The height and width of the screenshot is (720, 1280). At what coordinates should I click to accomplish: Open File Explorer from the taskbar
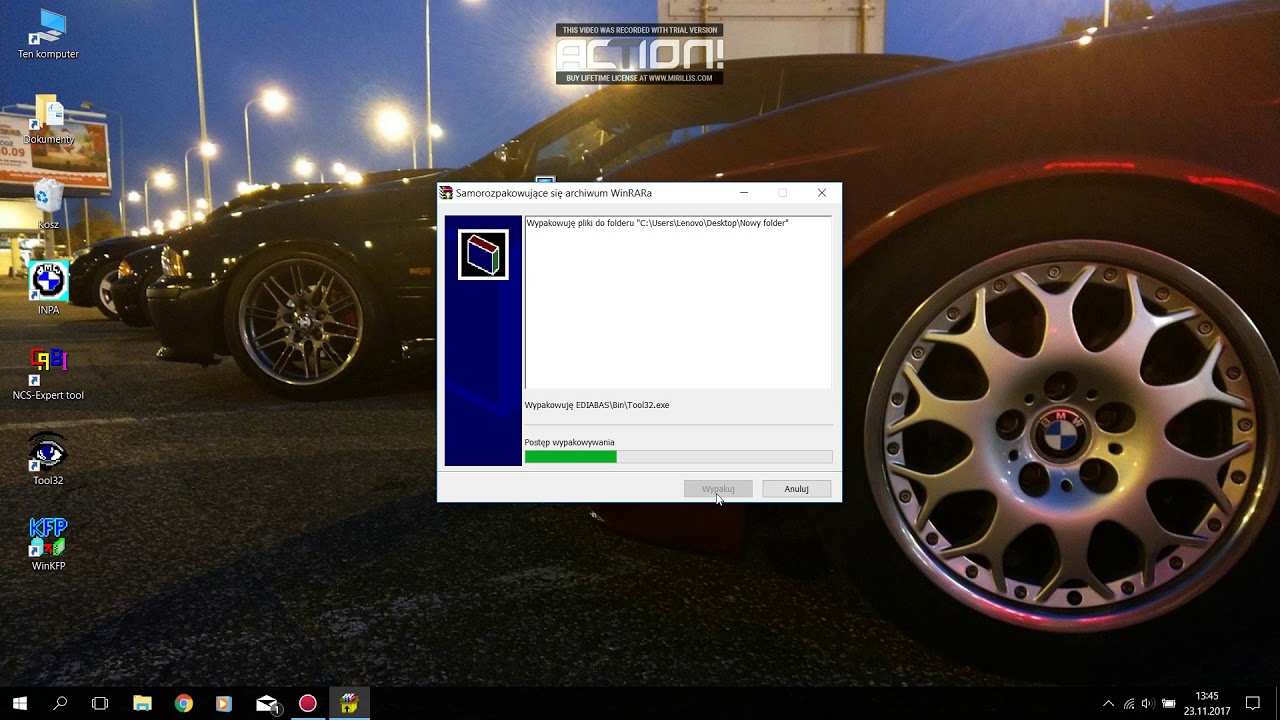[x=142, y=704]
